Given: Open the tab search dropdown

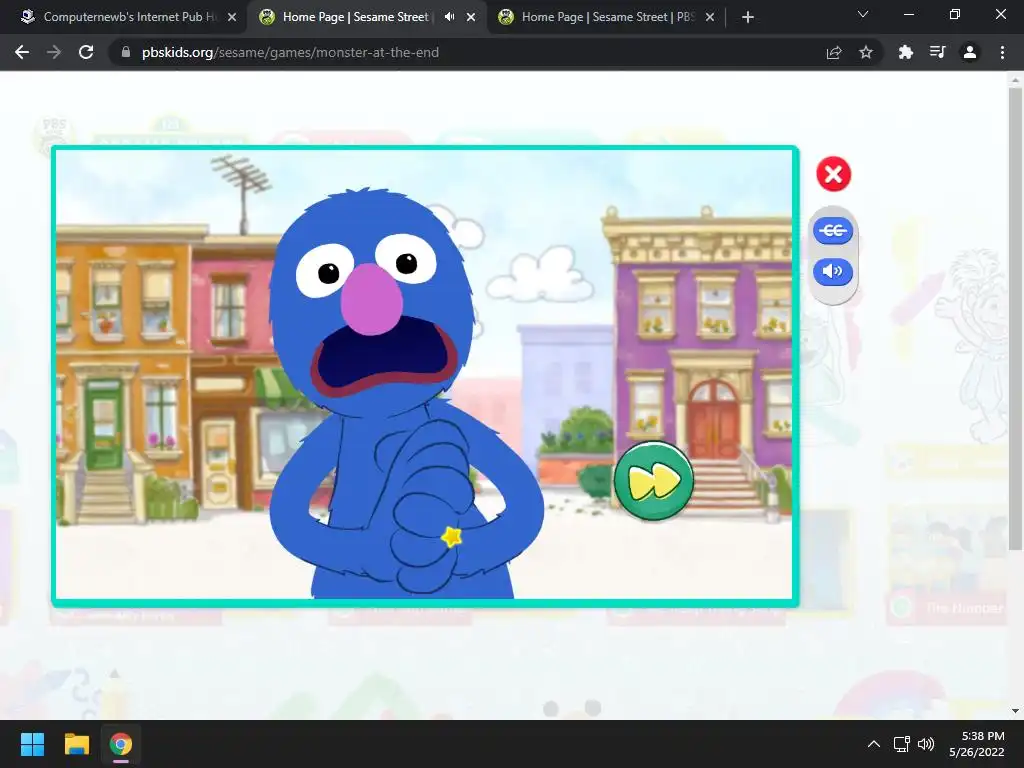Looking at the screenshot, I should 863,14.
